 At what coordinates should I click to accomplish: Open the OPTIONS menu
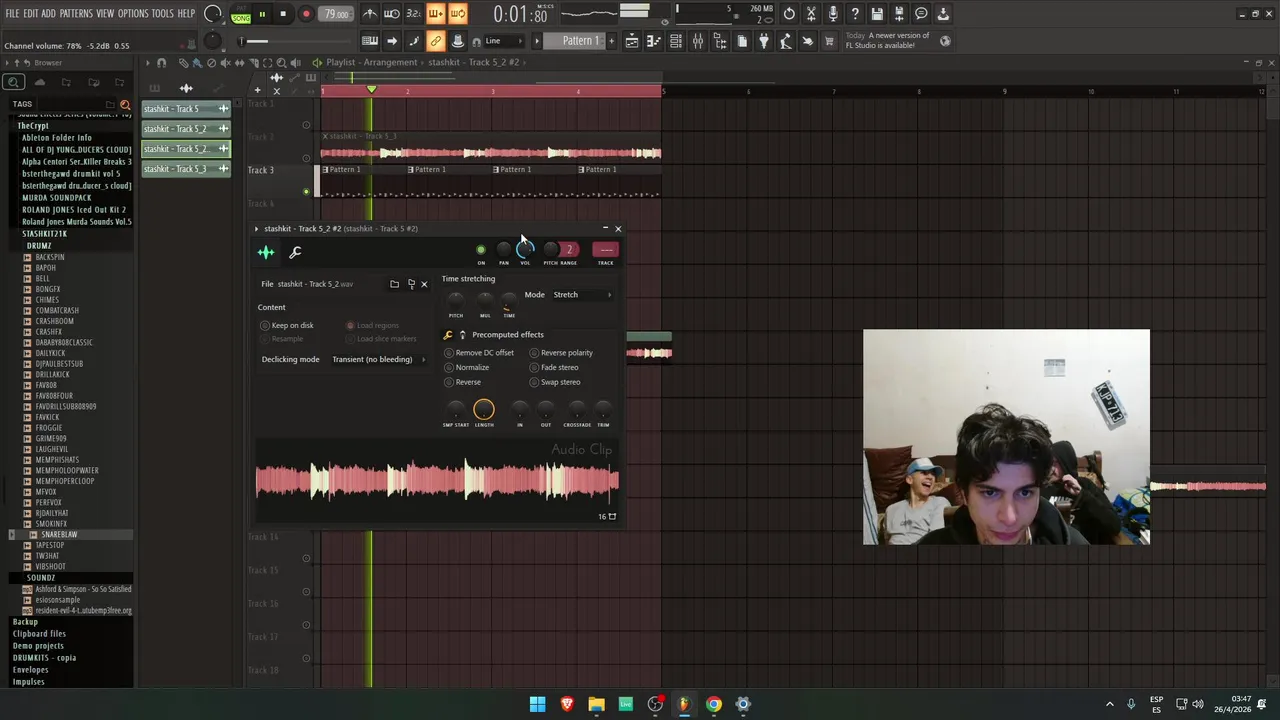pos(133,14)
